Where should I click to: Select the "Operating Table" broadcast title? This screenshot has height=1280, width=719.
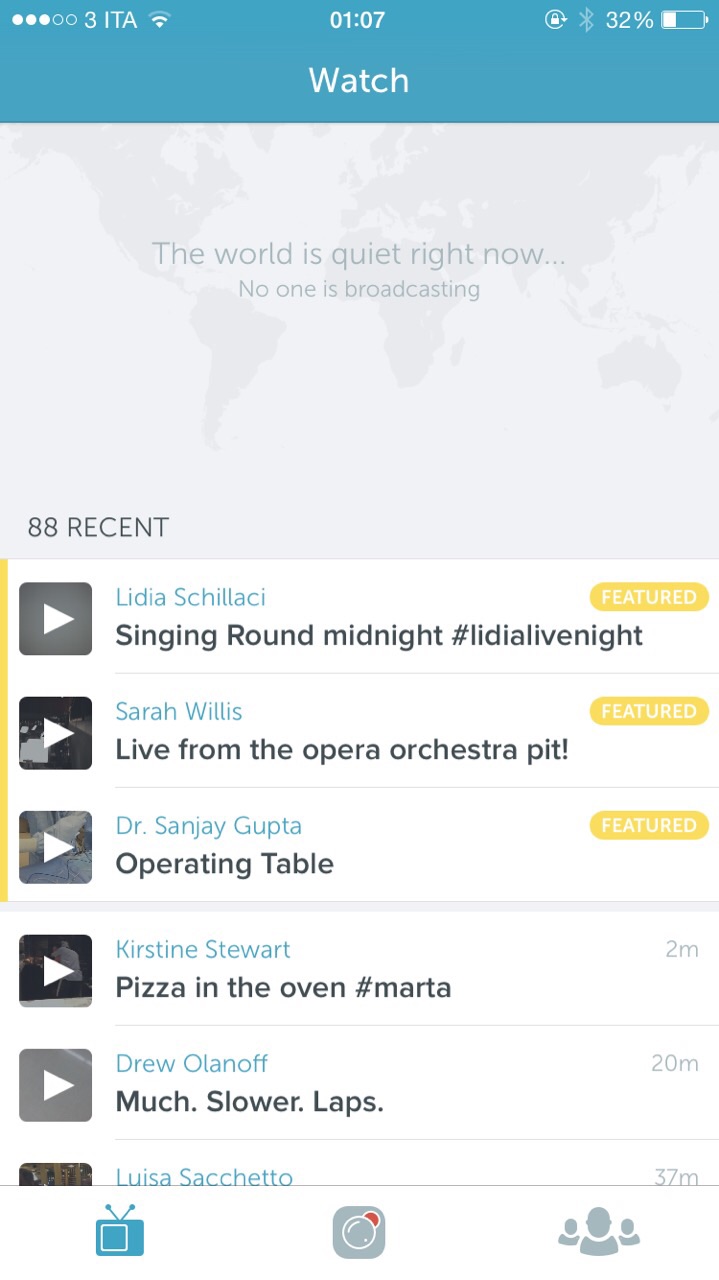225,864
